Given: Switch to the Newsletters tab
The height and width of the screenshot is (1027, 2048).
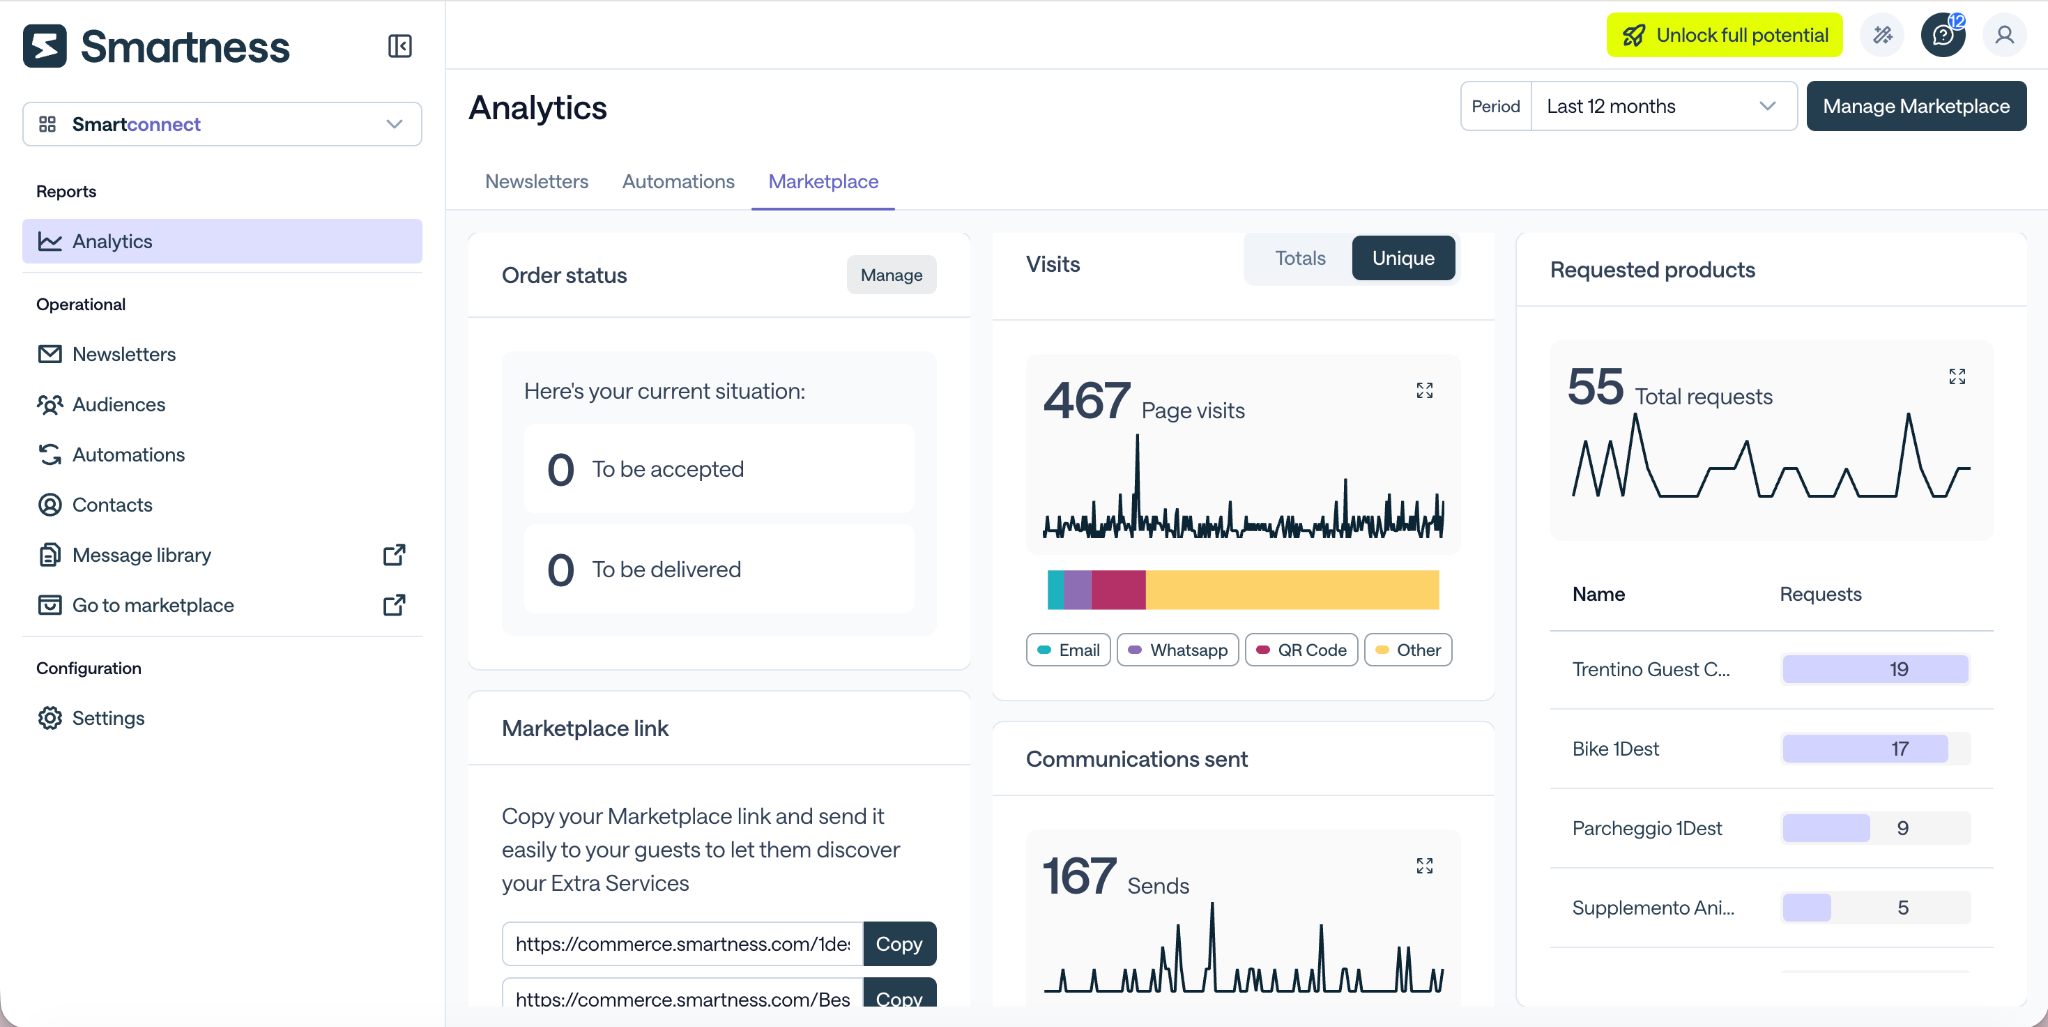Looking at the screenshot, I should tap(537, 182).
